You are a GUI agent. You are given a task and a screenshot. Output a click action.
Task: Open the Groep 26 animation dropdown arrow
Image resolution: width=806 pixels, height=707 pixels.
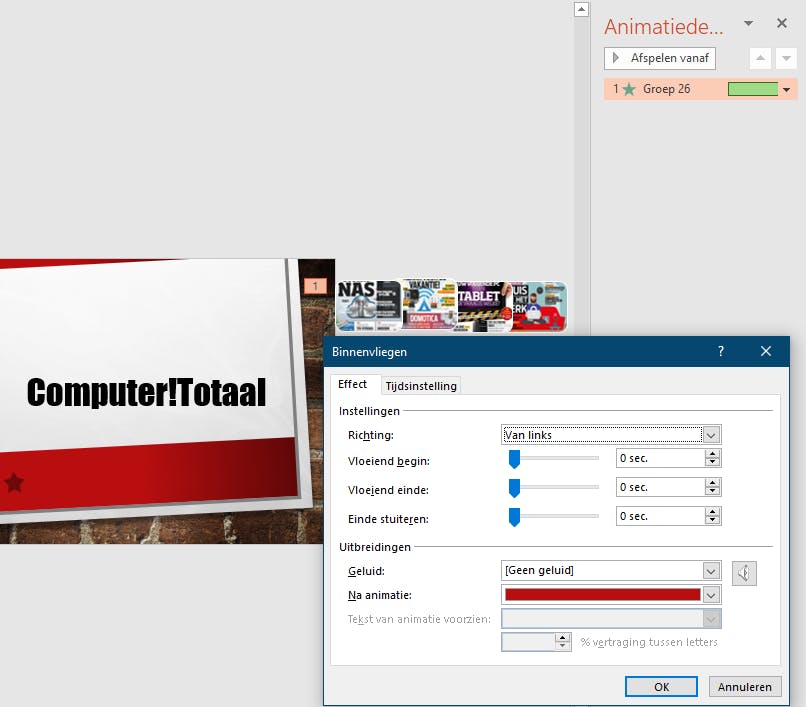pyautogui.click(x=786, y=89)
